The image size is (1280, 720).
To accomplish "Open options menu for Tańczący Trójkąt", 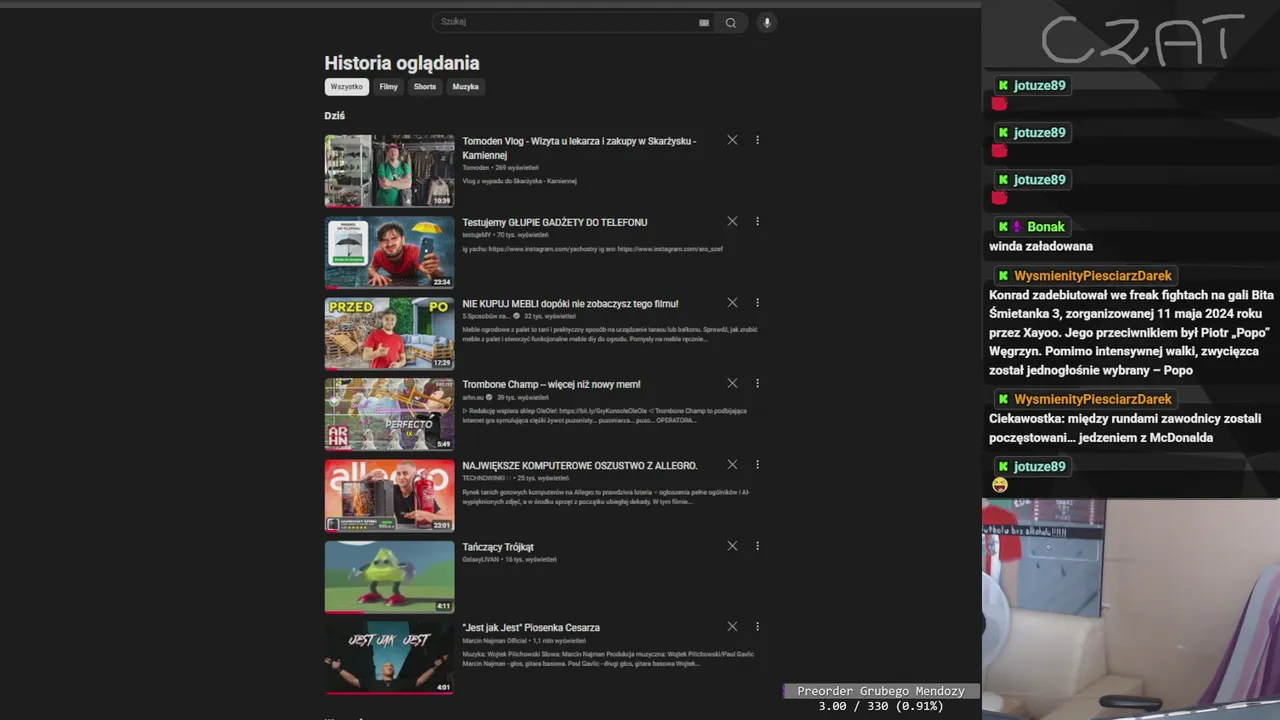I will [x=757, y=546].
